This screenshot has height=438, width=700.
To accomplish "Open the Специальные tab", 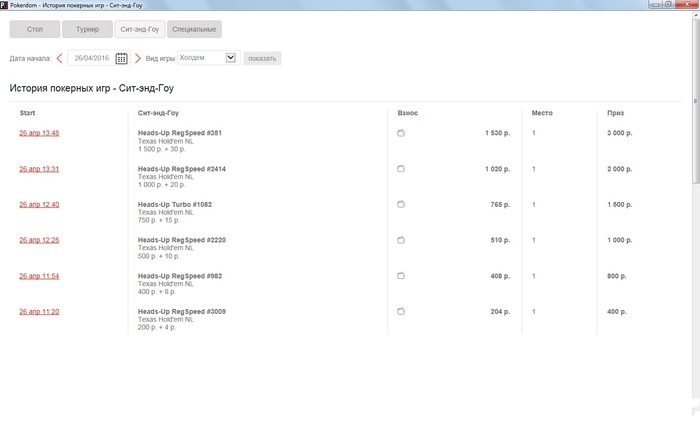I will point(194,29).
